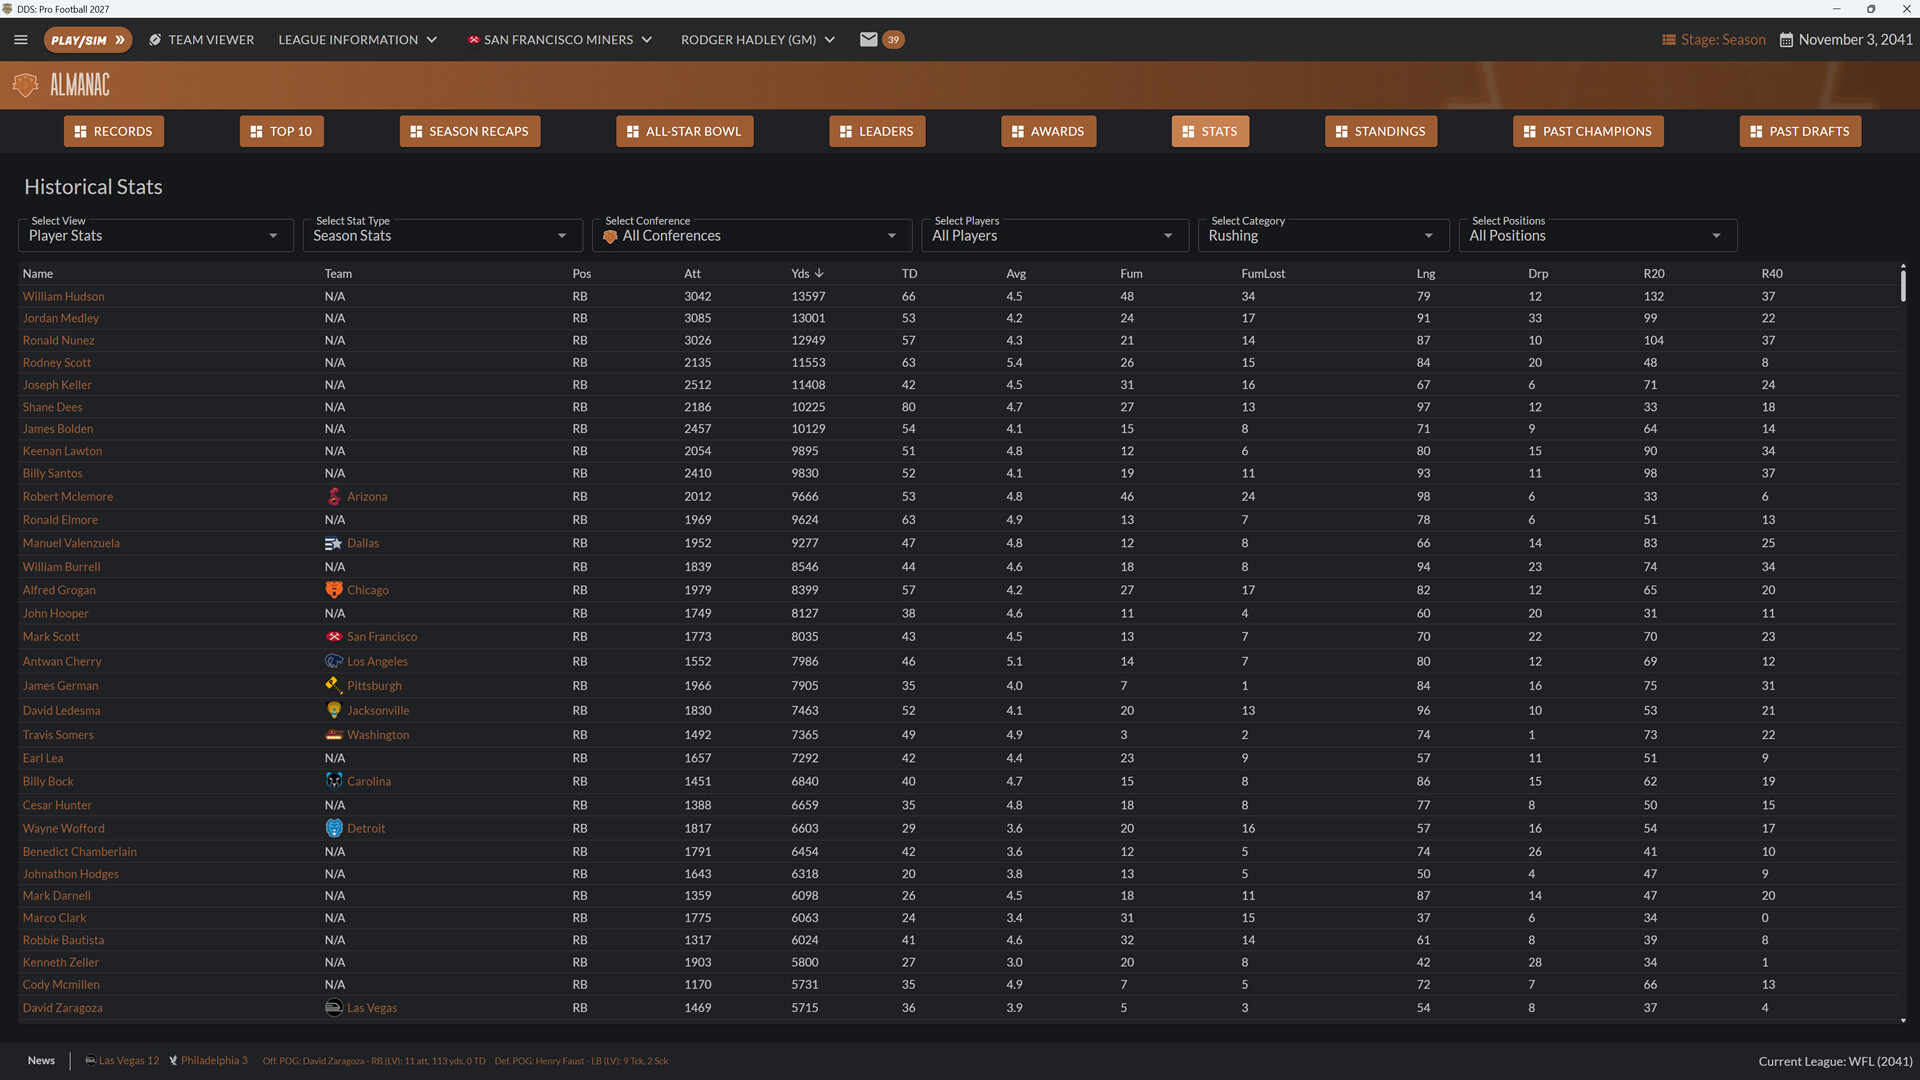Viewport: 1920px width, 1080px height.
Task: Open the League Information menu
Action: [x=358, y=40]
